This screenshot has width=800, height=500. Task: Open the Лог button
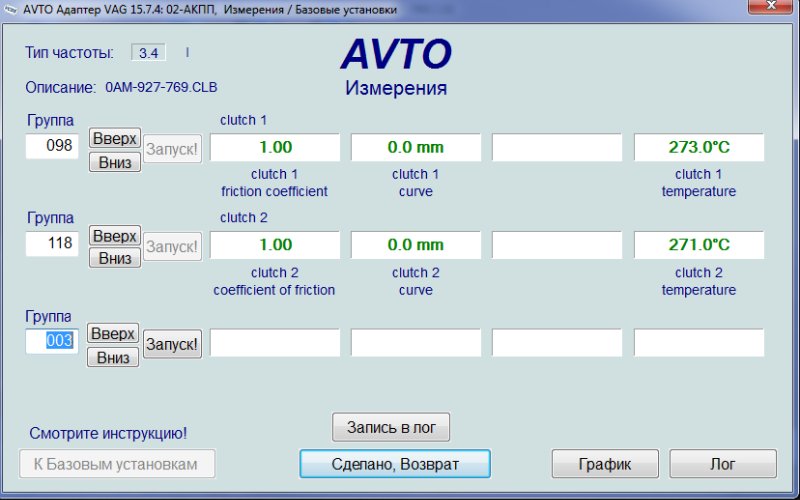(723, 464)
